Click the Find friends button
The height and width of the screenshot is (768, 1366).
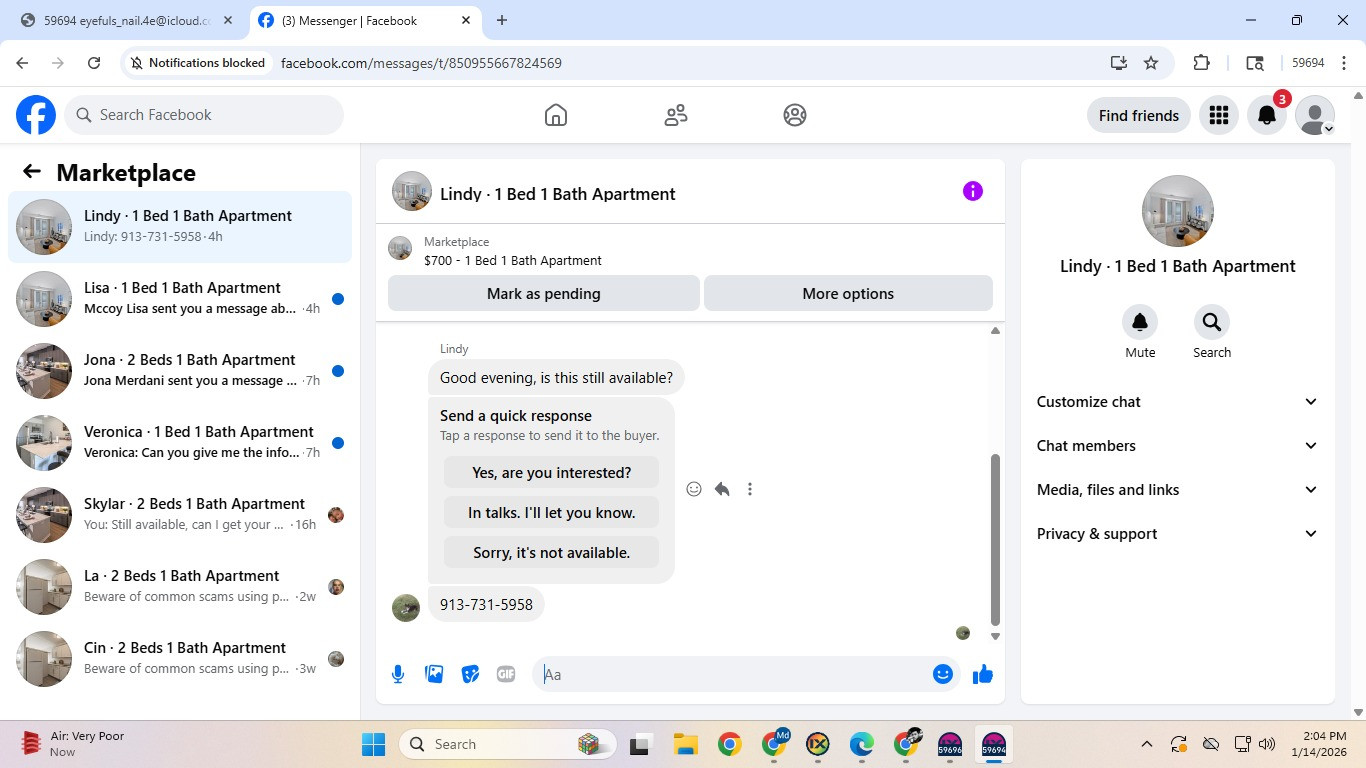click(x=1139, y=115)
